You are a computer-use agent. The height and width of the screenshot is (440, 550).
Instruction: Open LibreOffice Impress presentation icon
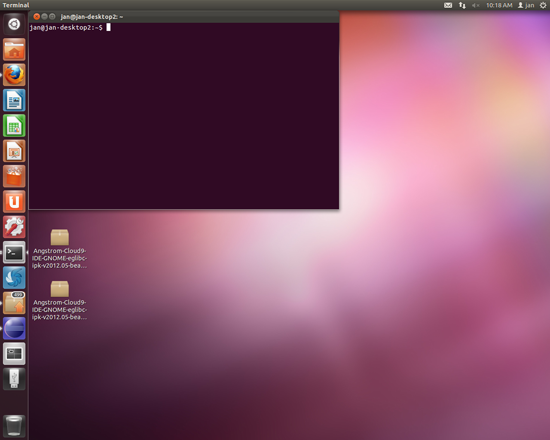14,151
